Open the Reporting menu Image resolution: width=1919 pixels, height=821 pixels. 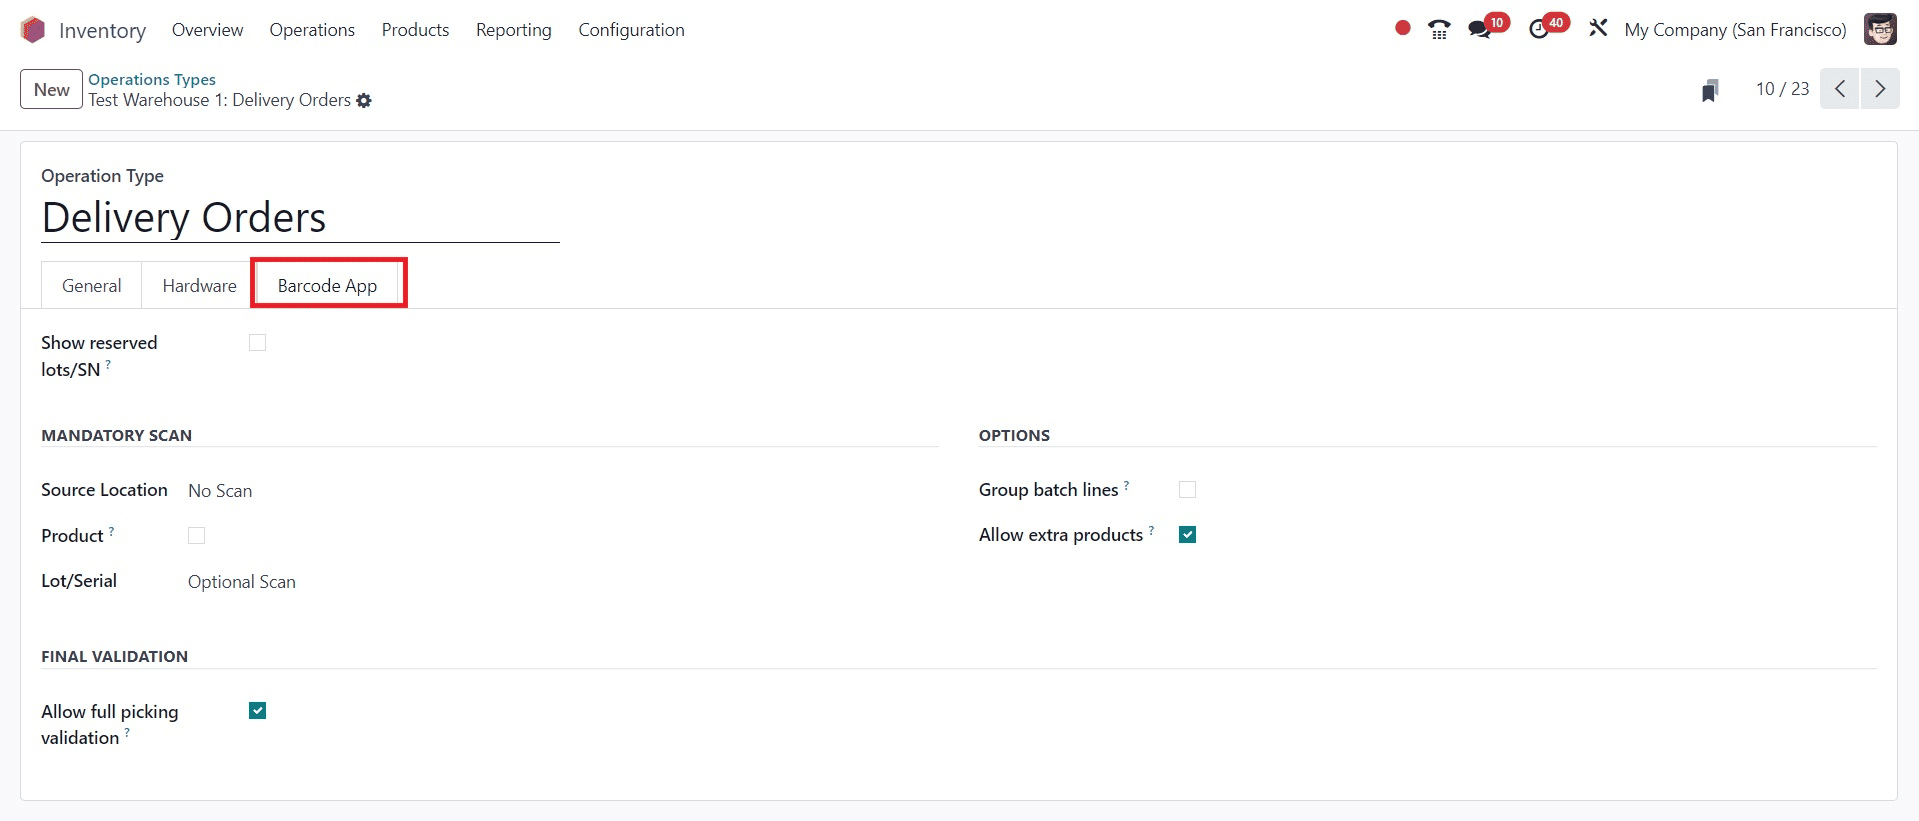coord(513,30)
